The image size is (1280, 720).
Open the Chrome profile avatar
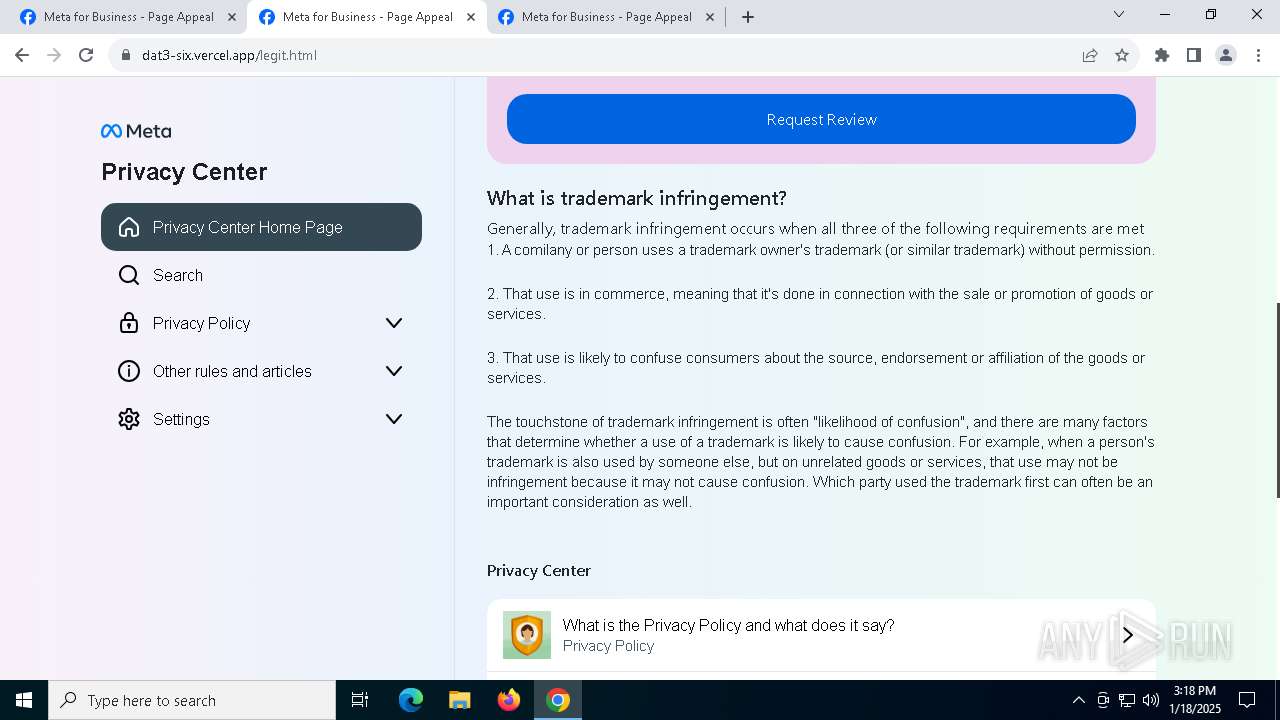(x=1226, y=55)
